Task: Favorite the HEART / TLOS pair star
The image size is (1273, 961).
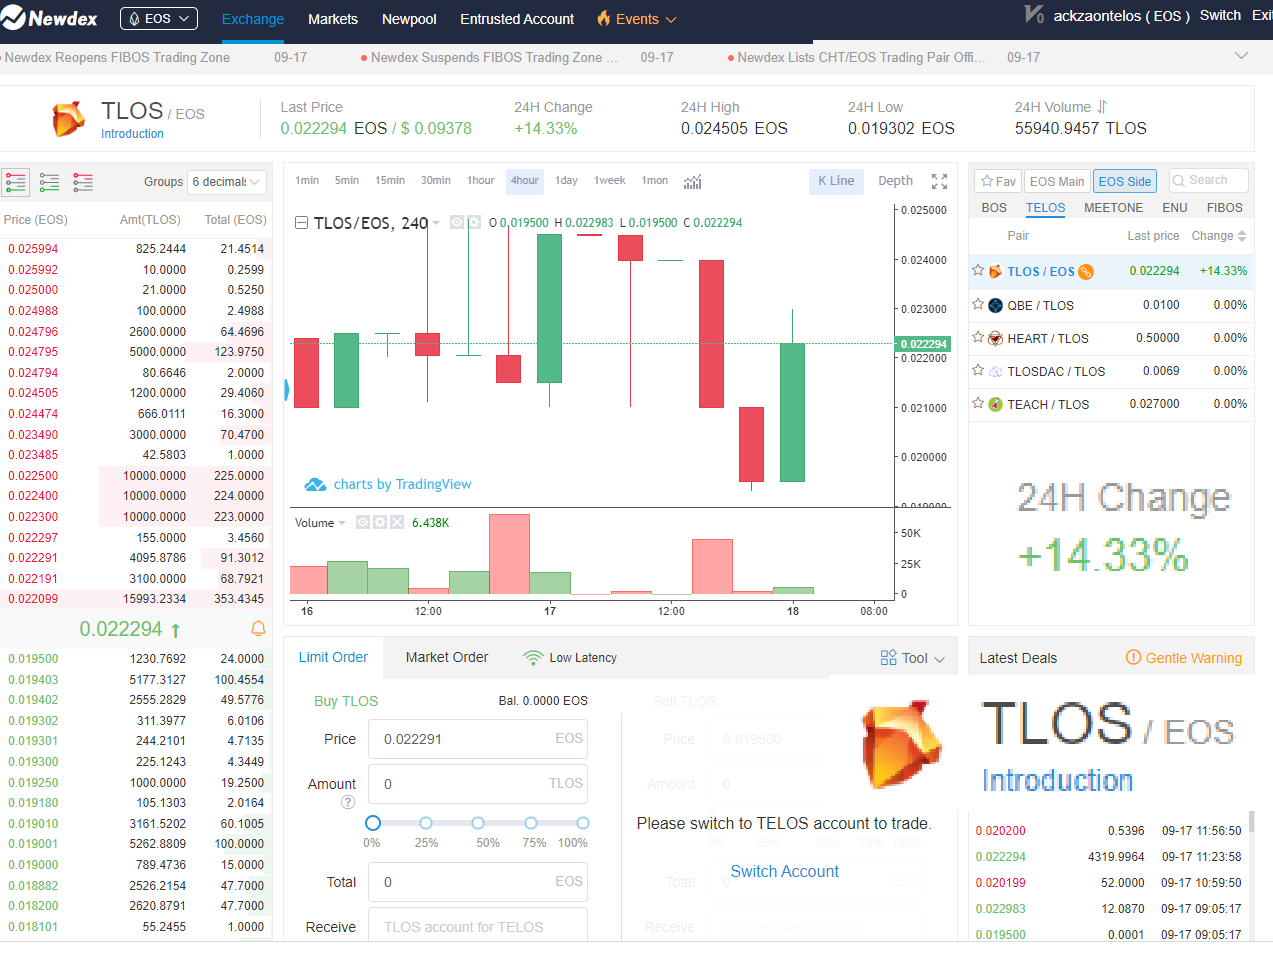Action: [978, 337]
